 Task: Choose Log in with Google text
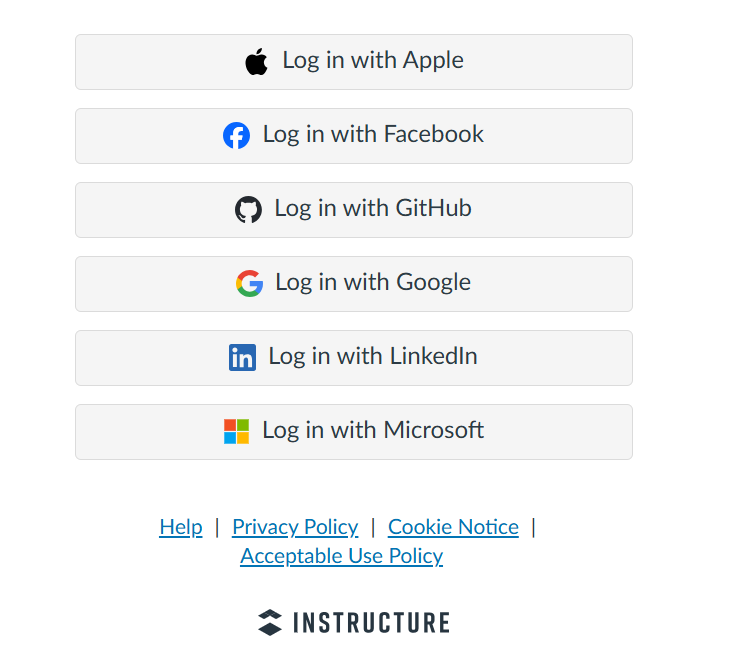pyautogui.click(x=373, y=282)
